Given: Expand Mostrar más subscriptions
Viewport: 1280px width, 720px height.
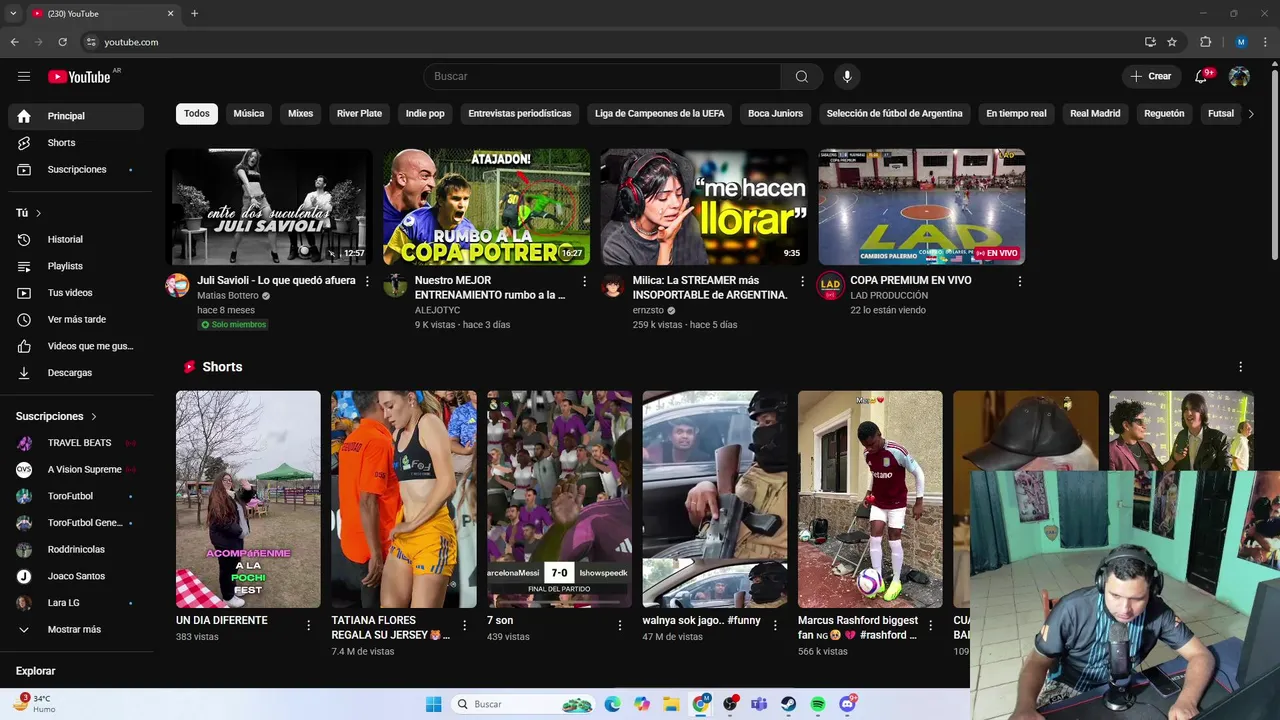Looking at the screenshot, I should (x=76, y=630).
